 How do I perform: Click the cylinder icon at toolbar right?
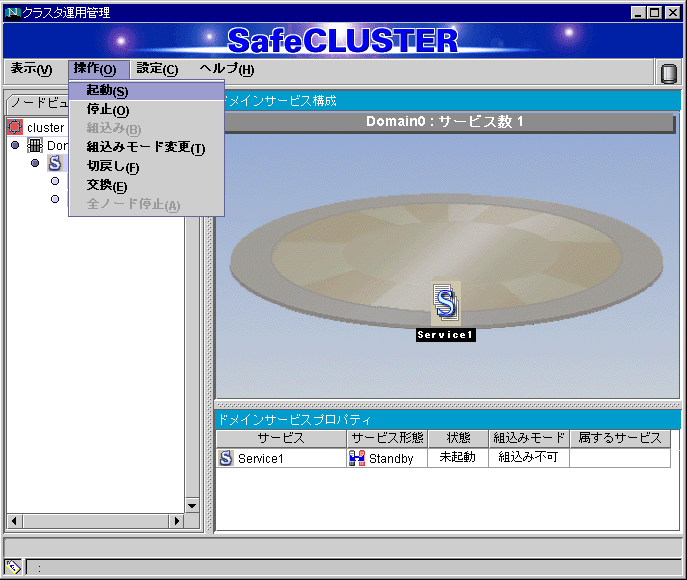668,72
